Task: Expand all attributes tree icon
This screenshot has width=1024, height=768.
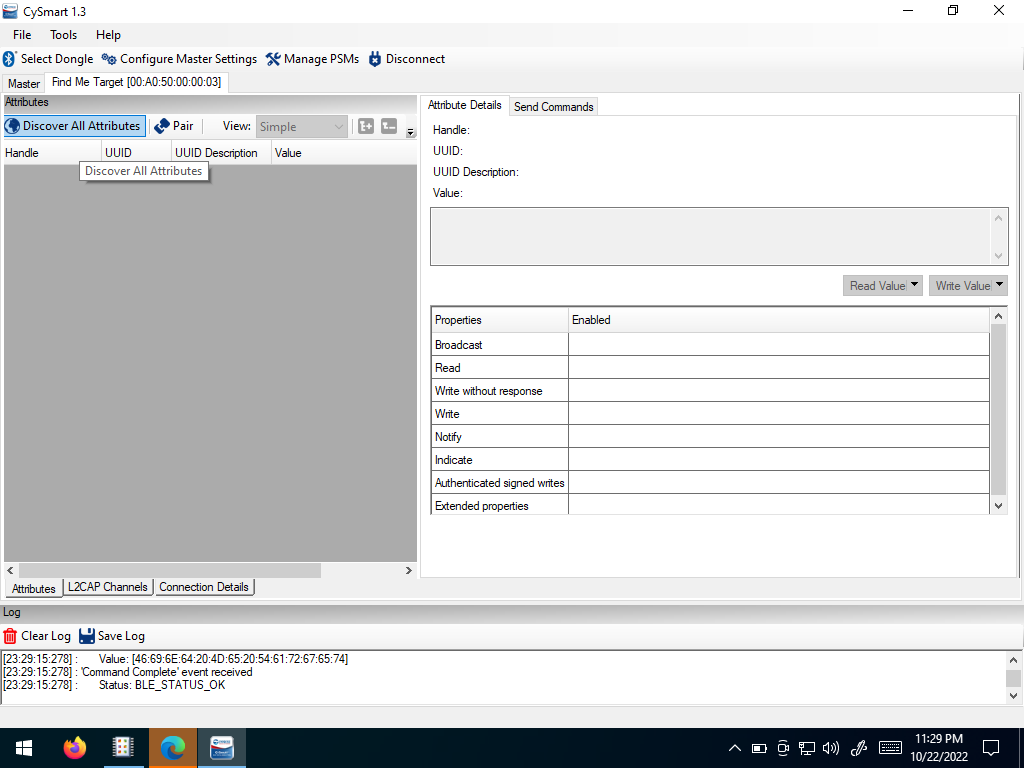Action: [366, 126]
